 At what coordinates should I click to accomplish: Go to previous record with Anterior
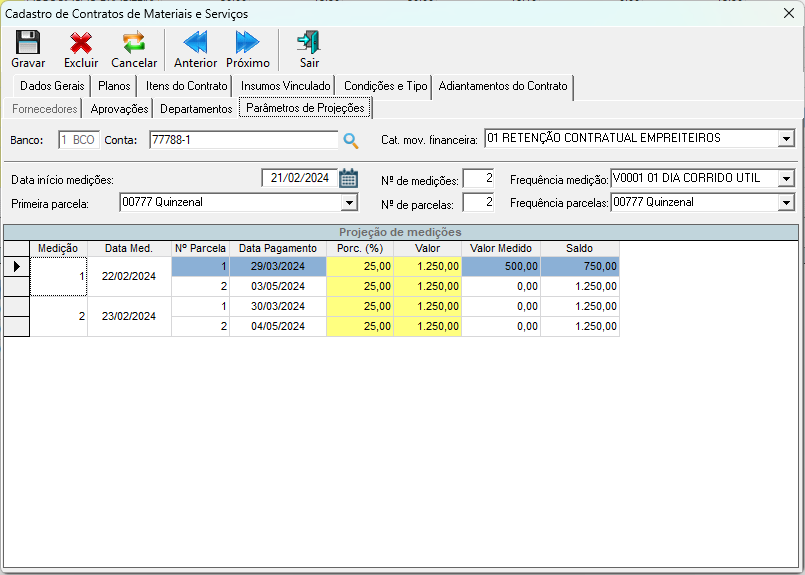195,43
